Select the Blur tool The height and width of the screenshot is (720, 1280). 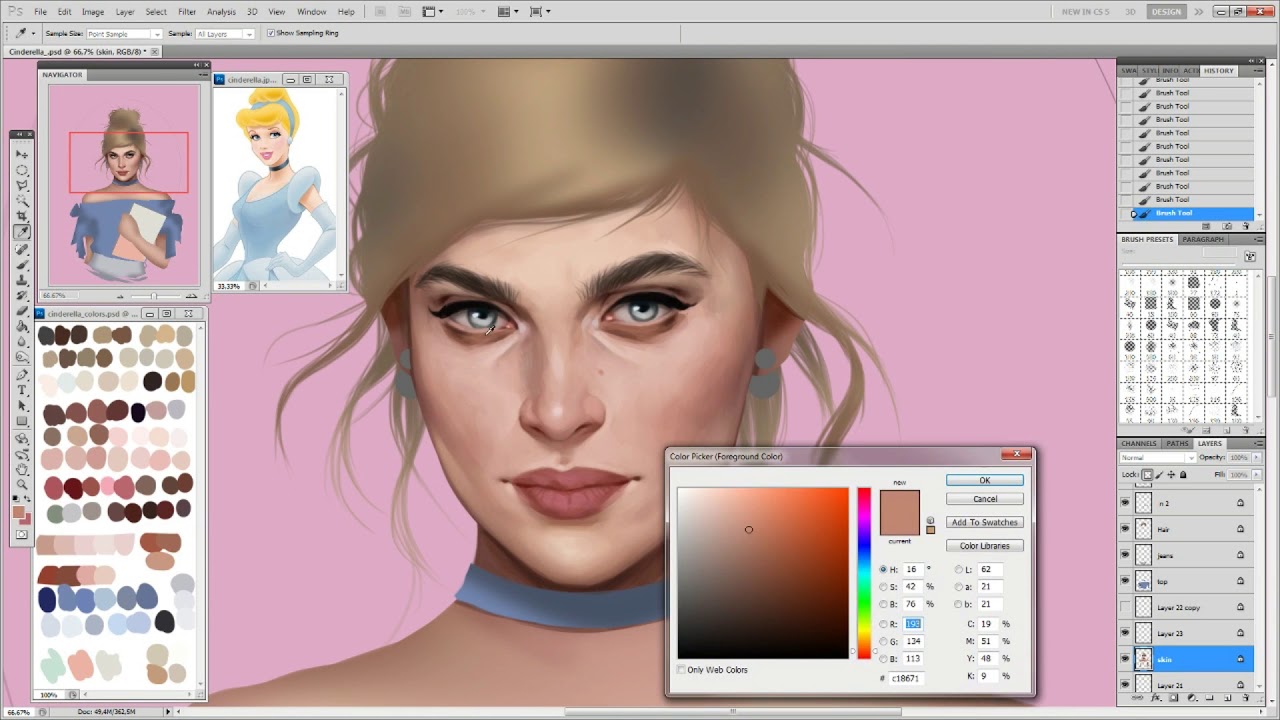pyautogui.click(x=21, y=342)
